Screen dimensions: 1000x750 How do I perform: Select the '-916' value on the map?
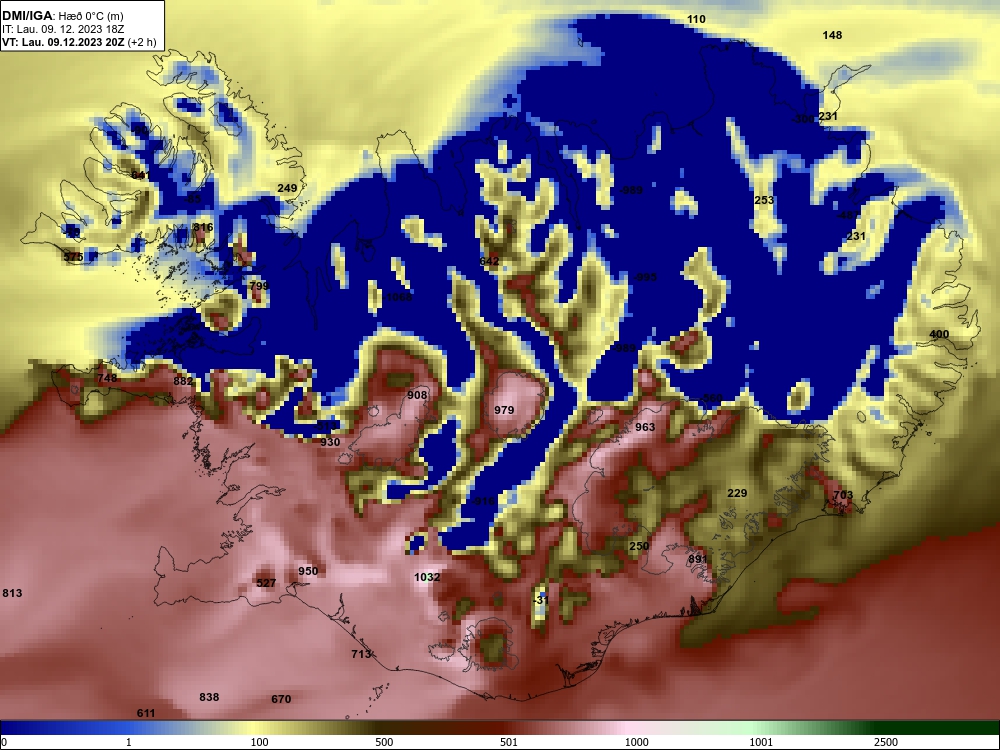483,501
